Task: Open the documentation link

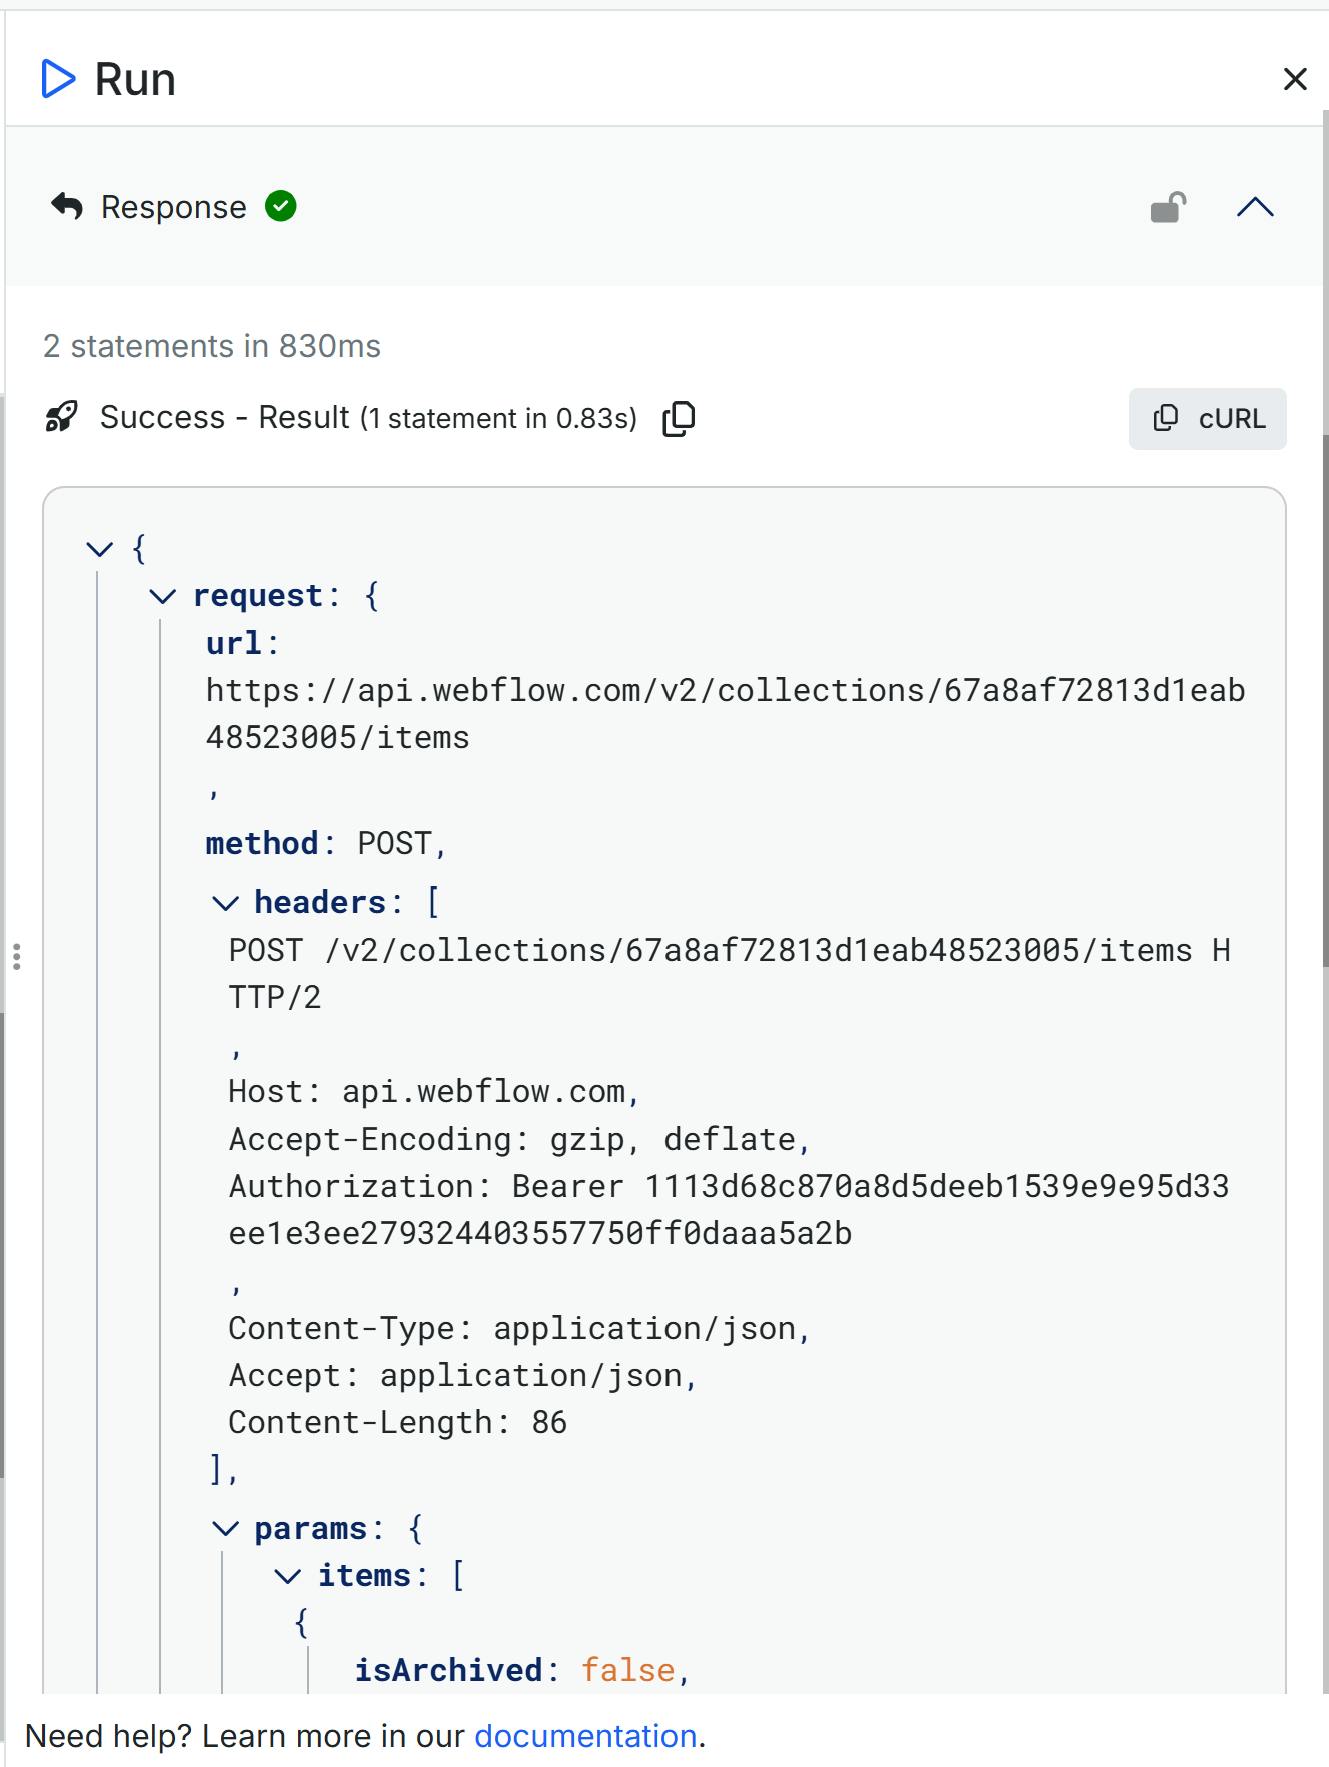Action: pos(585,1736)
